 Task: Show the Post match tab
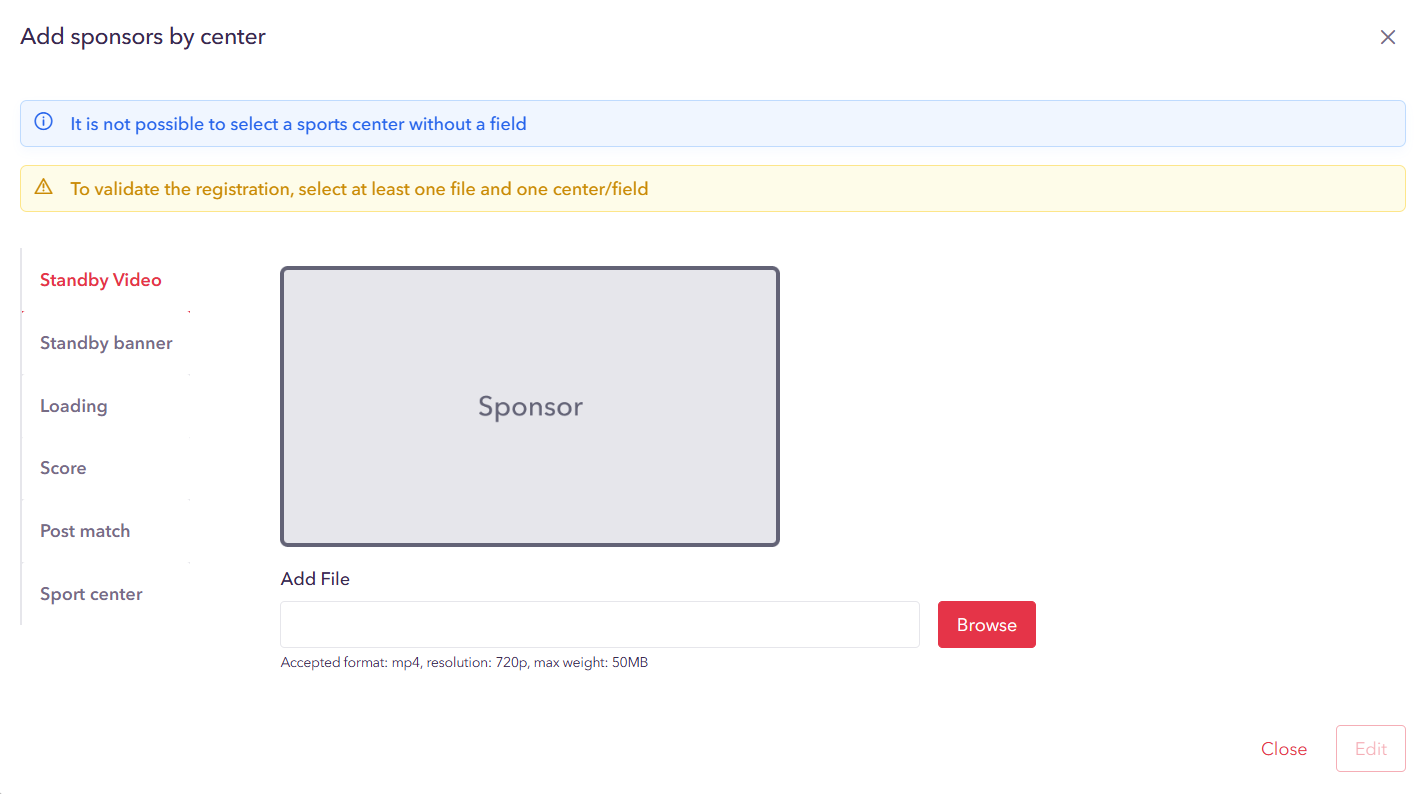click(x=85, y=531)
